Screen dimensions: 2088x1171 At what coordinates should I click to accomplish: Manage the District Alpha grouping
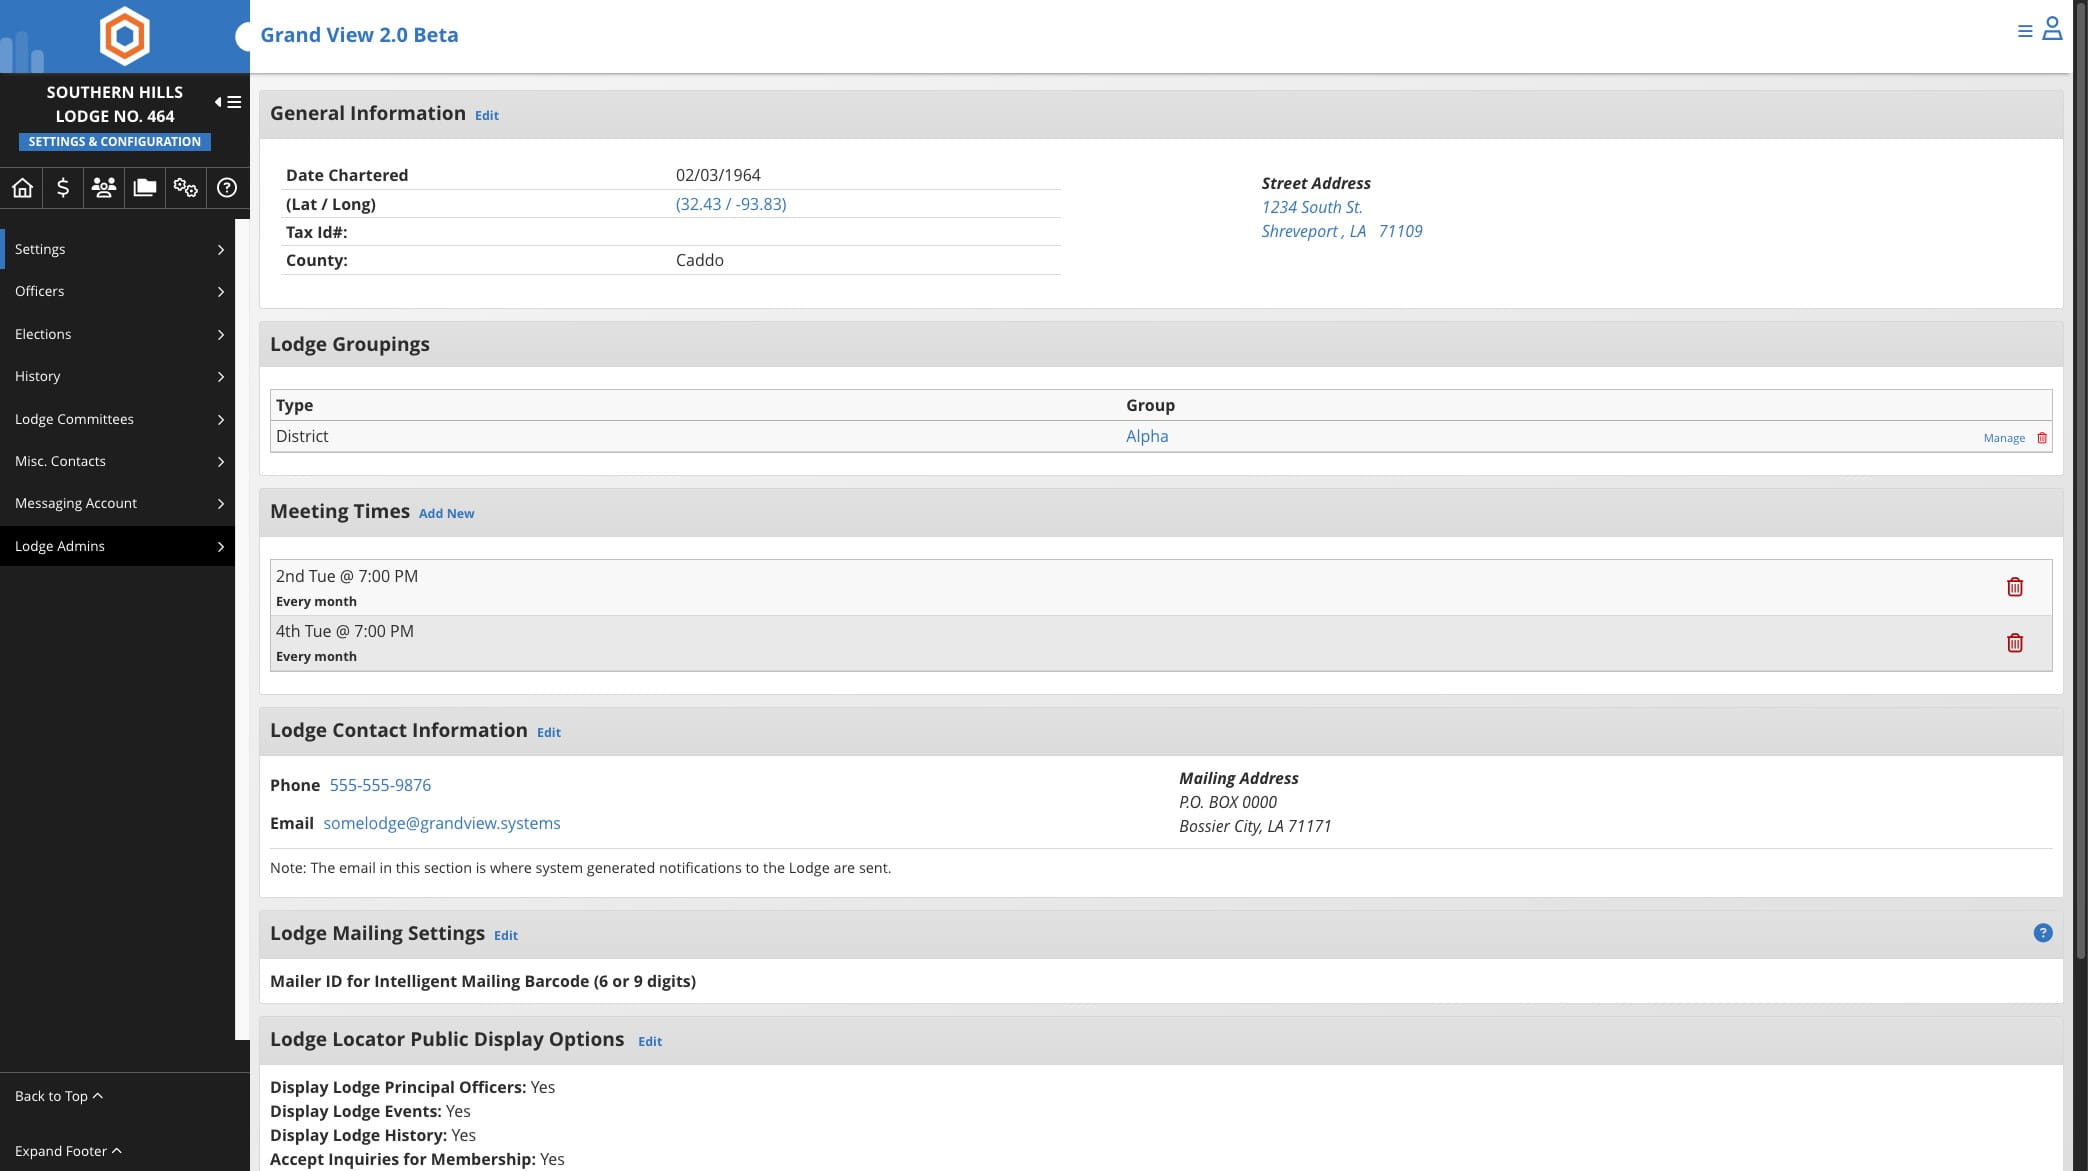[x=2004, y=438]
